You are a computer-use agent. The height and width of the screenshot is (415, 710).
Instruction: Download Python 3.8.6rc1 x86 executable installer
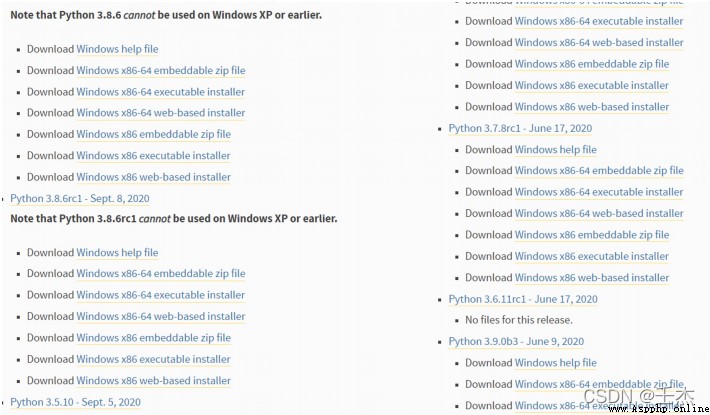(154, 359)
